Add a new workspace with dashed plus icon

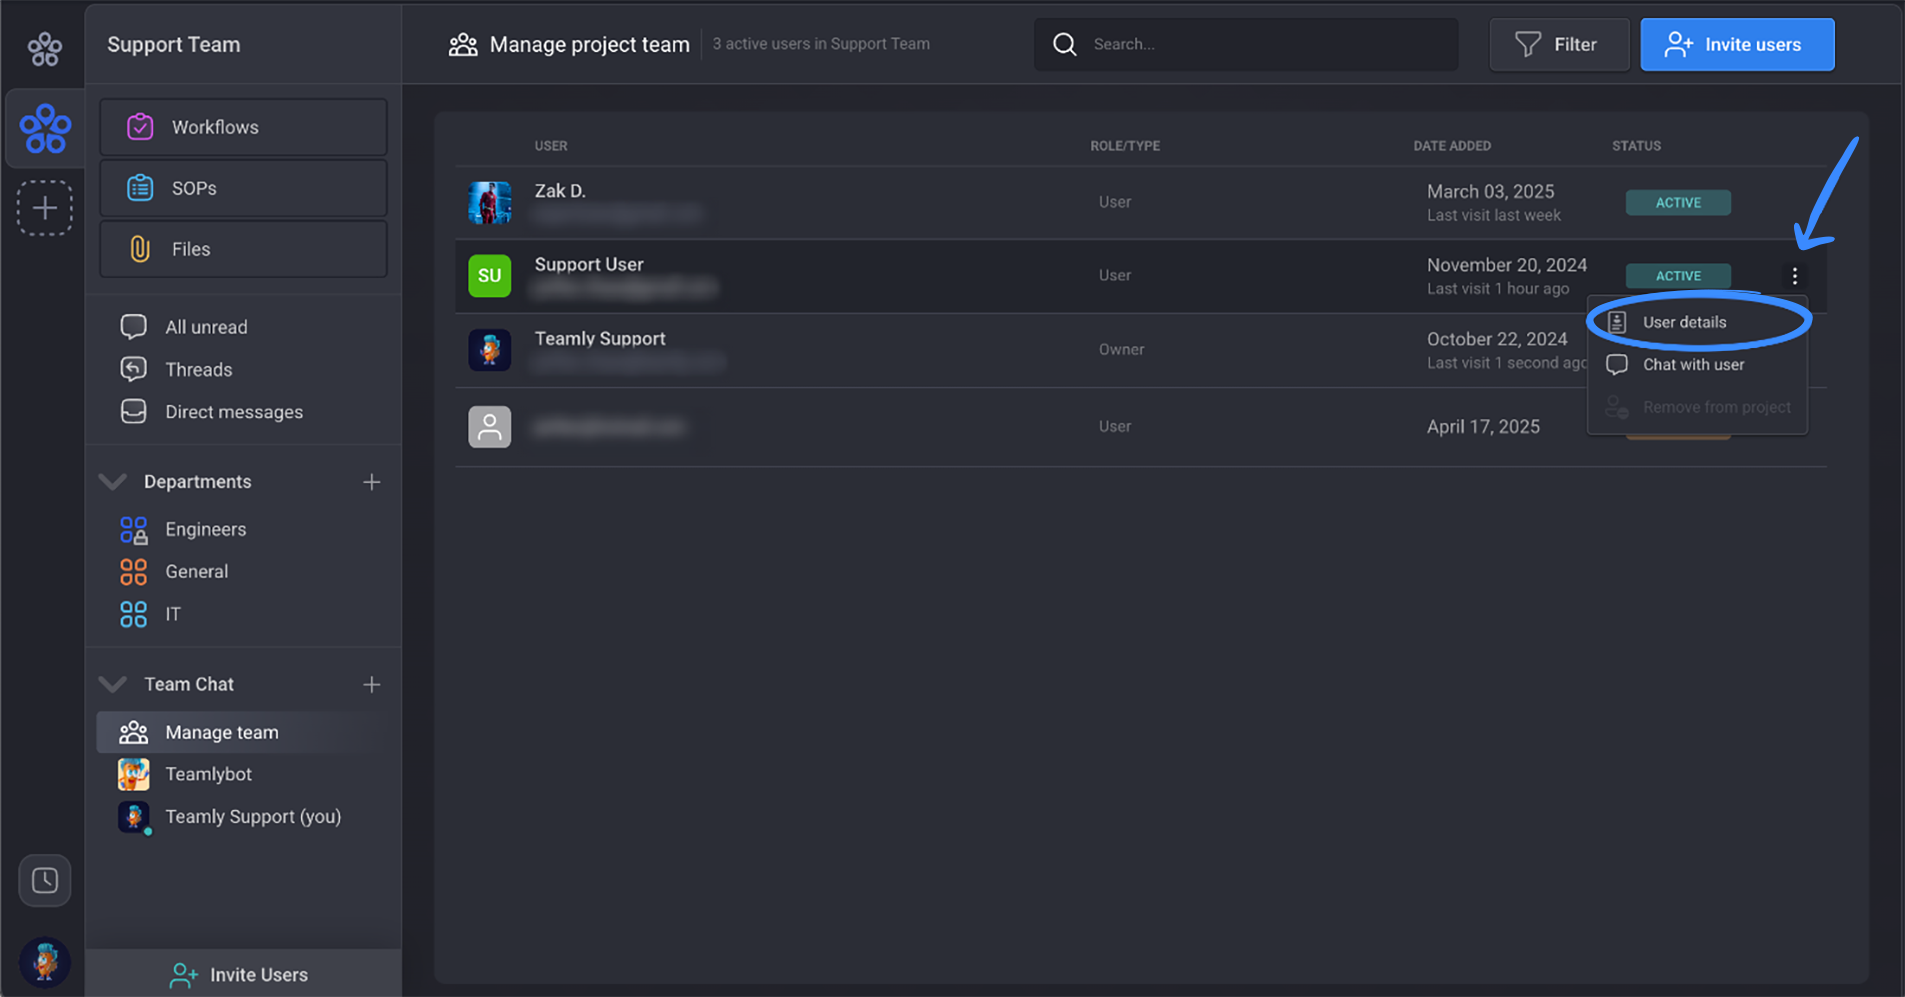click(45, 208)
